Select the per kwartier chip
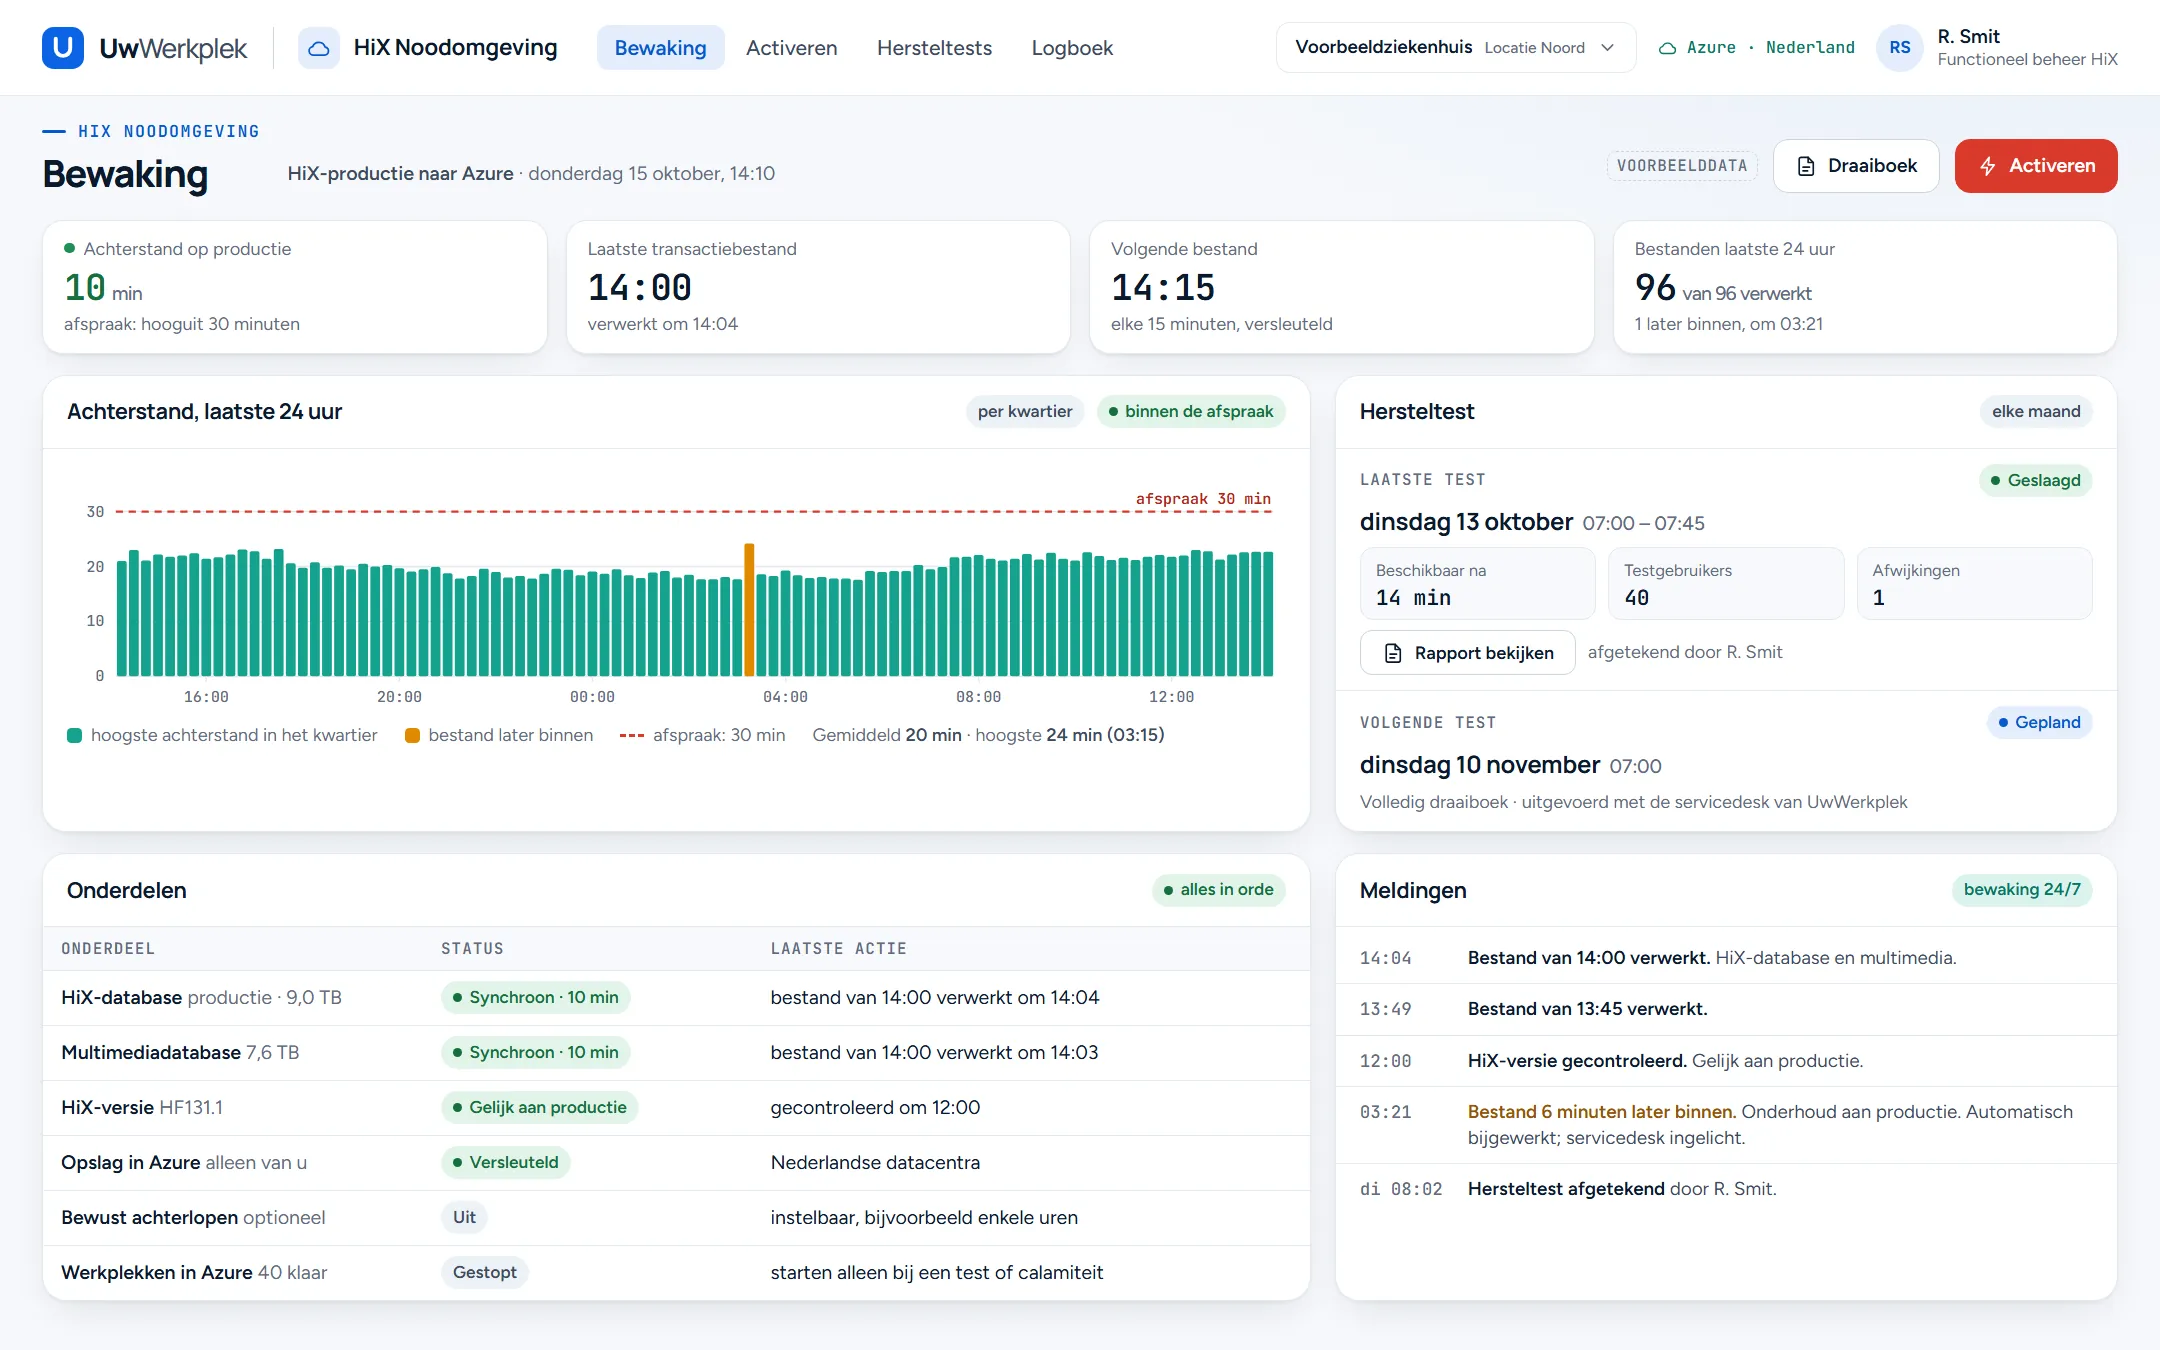This screenshot has height=1350, width=2160. [x=1025, y=412]
